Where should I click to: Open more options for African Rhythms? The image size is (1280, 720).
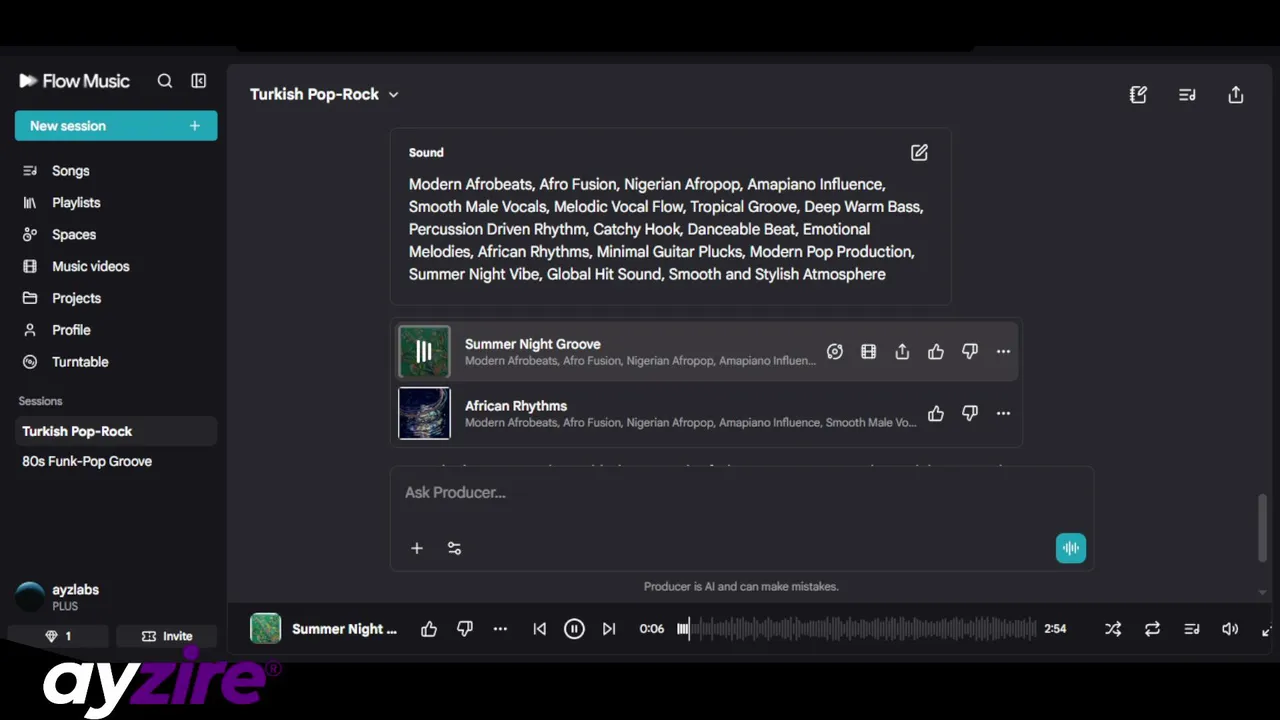[x=1003, y=414]
